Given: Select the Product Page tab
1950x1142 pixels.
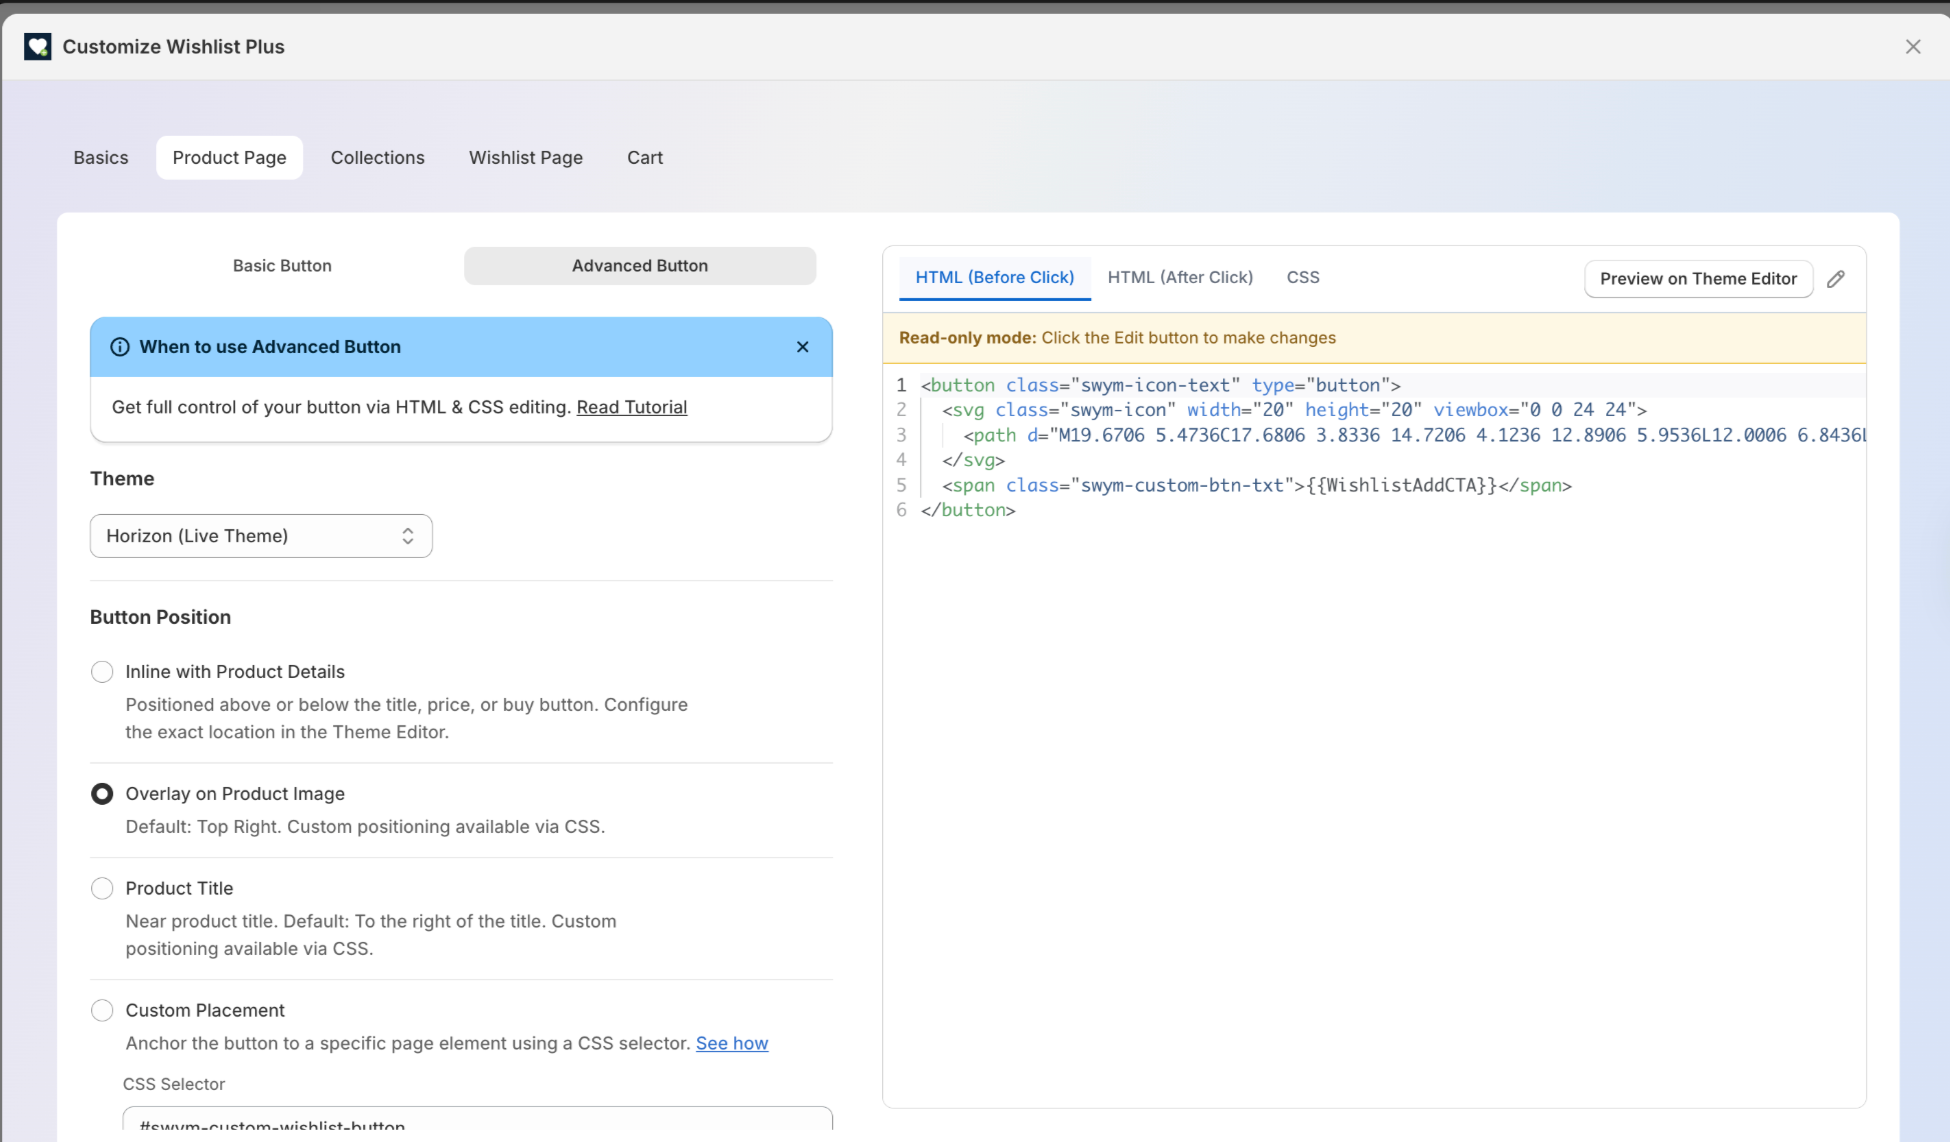Looking at the screenshot, I should (x=229, y=158).
